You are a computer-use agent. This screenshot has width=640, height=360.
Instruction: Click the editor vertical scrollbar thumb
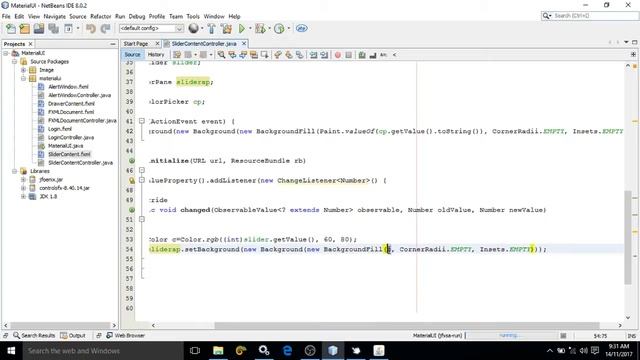[x=628, y=237]
